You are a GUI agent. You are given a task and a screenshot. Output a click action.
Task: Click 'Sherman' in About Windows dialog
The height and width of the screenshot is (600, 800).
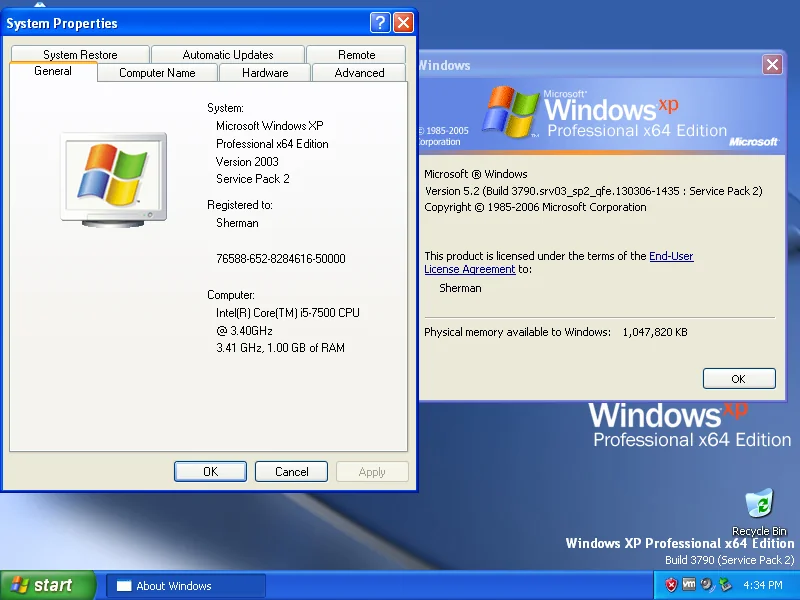click(x=460, y=288)
